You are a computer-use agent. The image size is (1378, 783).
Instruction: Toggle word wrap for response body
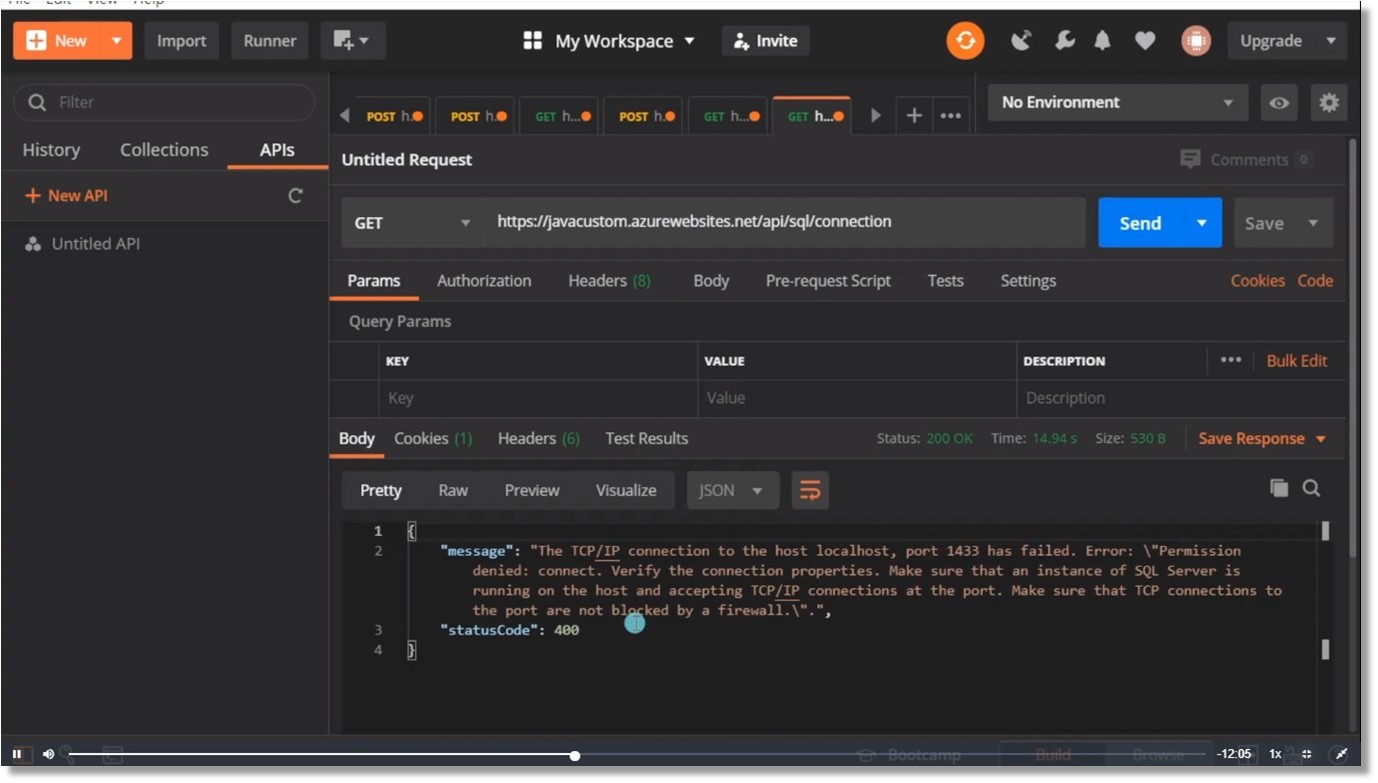[x=810, y=490]
